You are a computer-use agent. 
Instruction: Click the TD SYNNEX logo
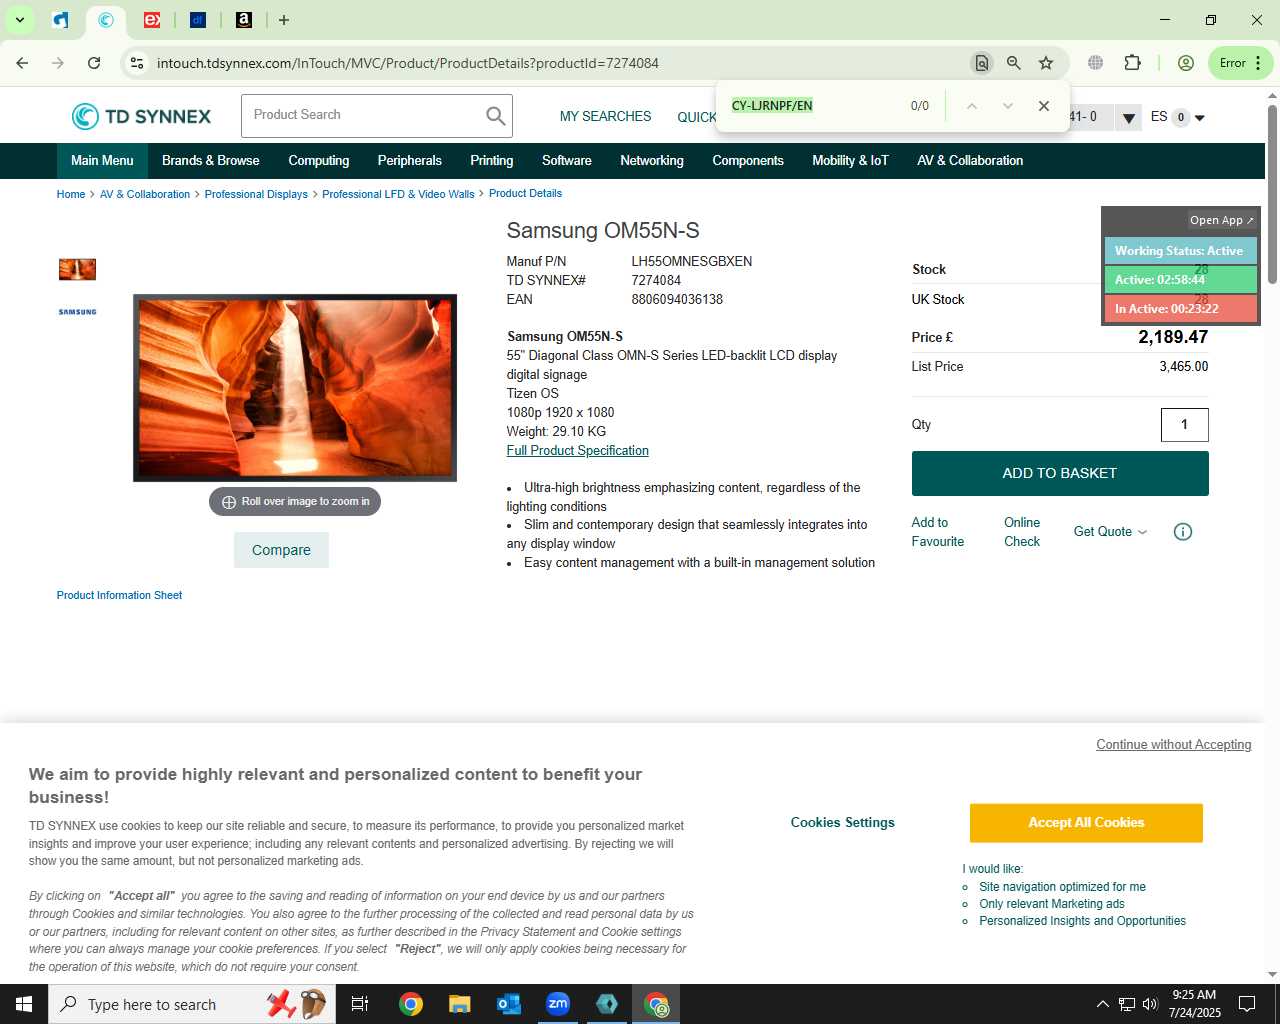(141, 116)
